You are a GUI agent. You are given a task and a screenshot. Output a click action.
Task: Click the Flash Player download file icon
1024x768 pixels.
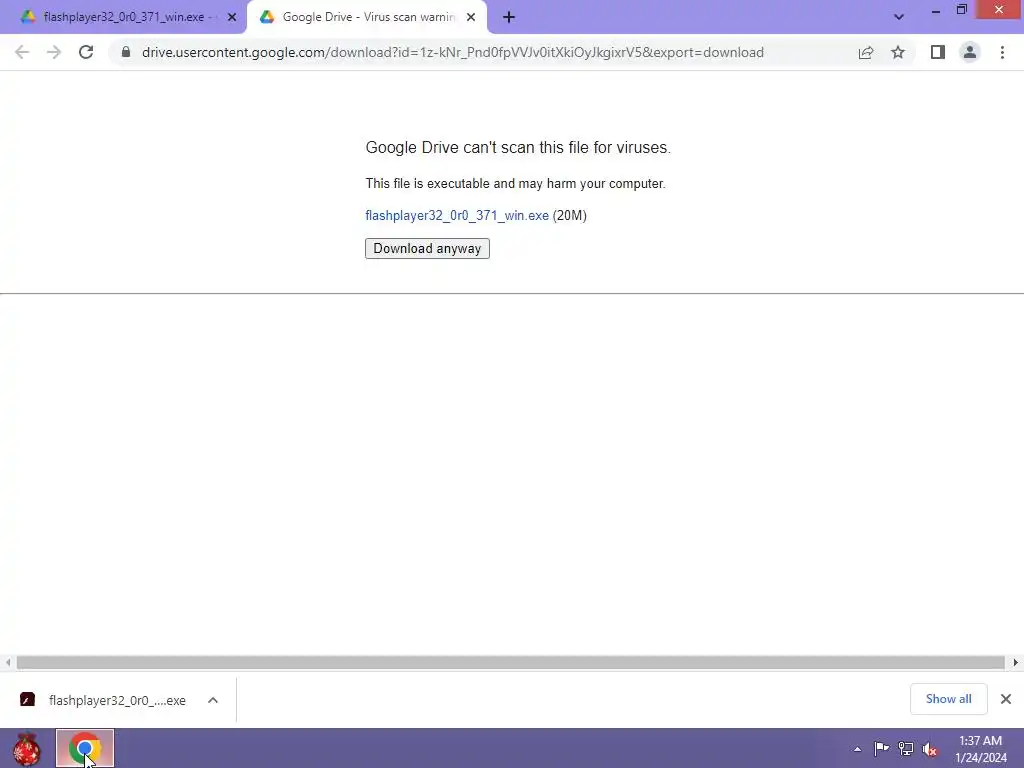click(27, 700)
